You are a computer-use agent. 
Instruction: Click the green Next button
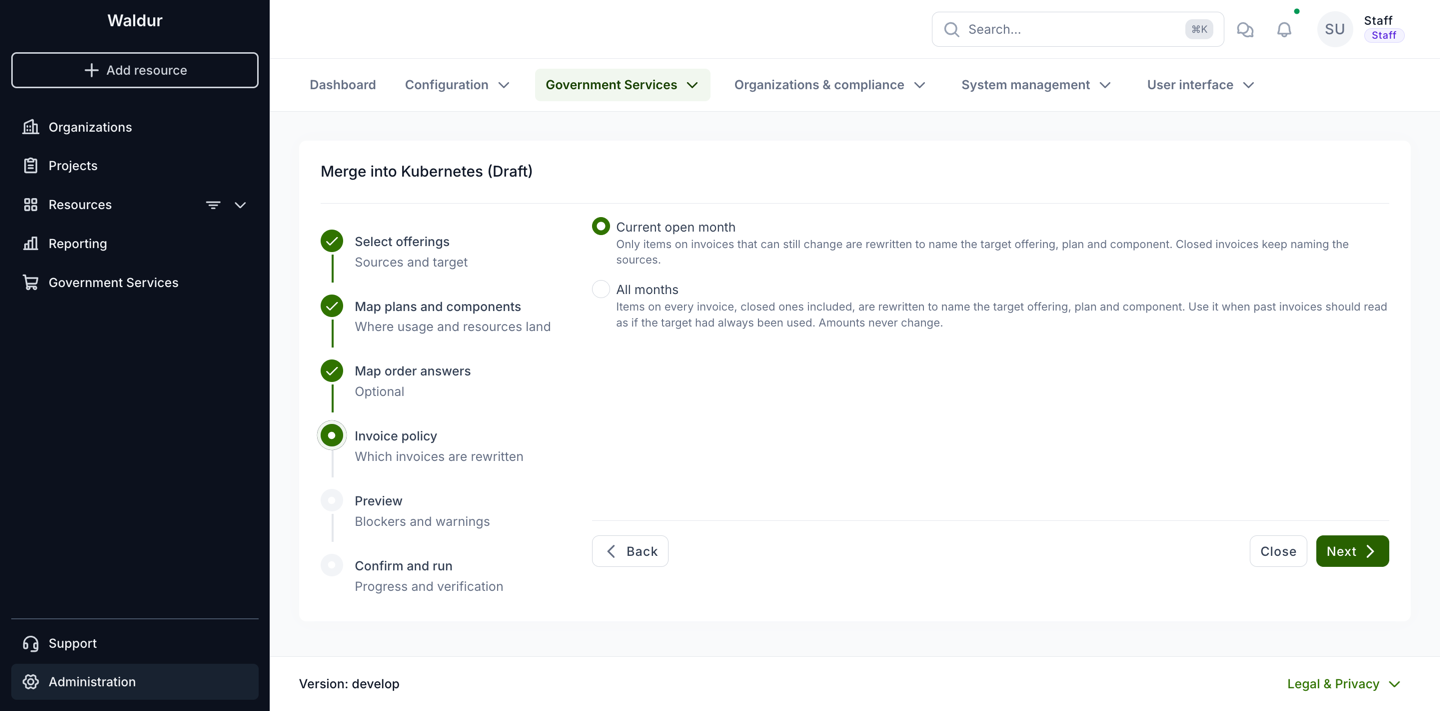click(1352, 551)
